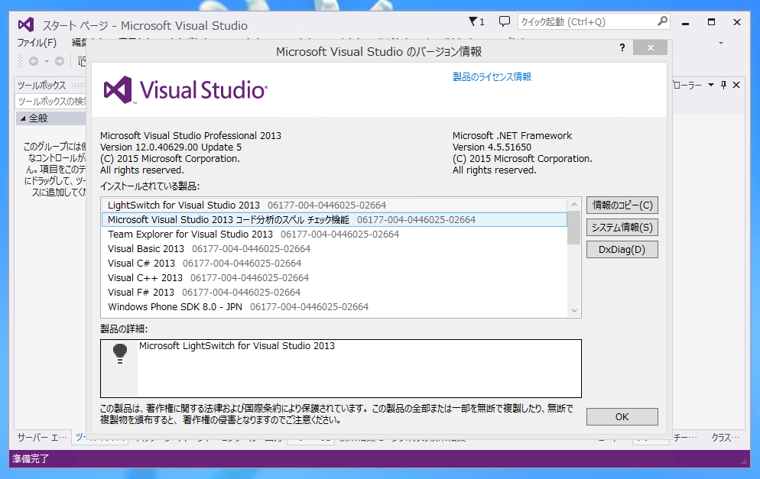This screenshot has height=479, width=760.
Task: Minimize the Visual Studio window
Action: point(685,22)
